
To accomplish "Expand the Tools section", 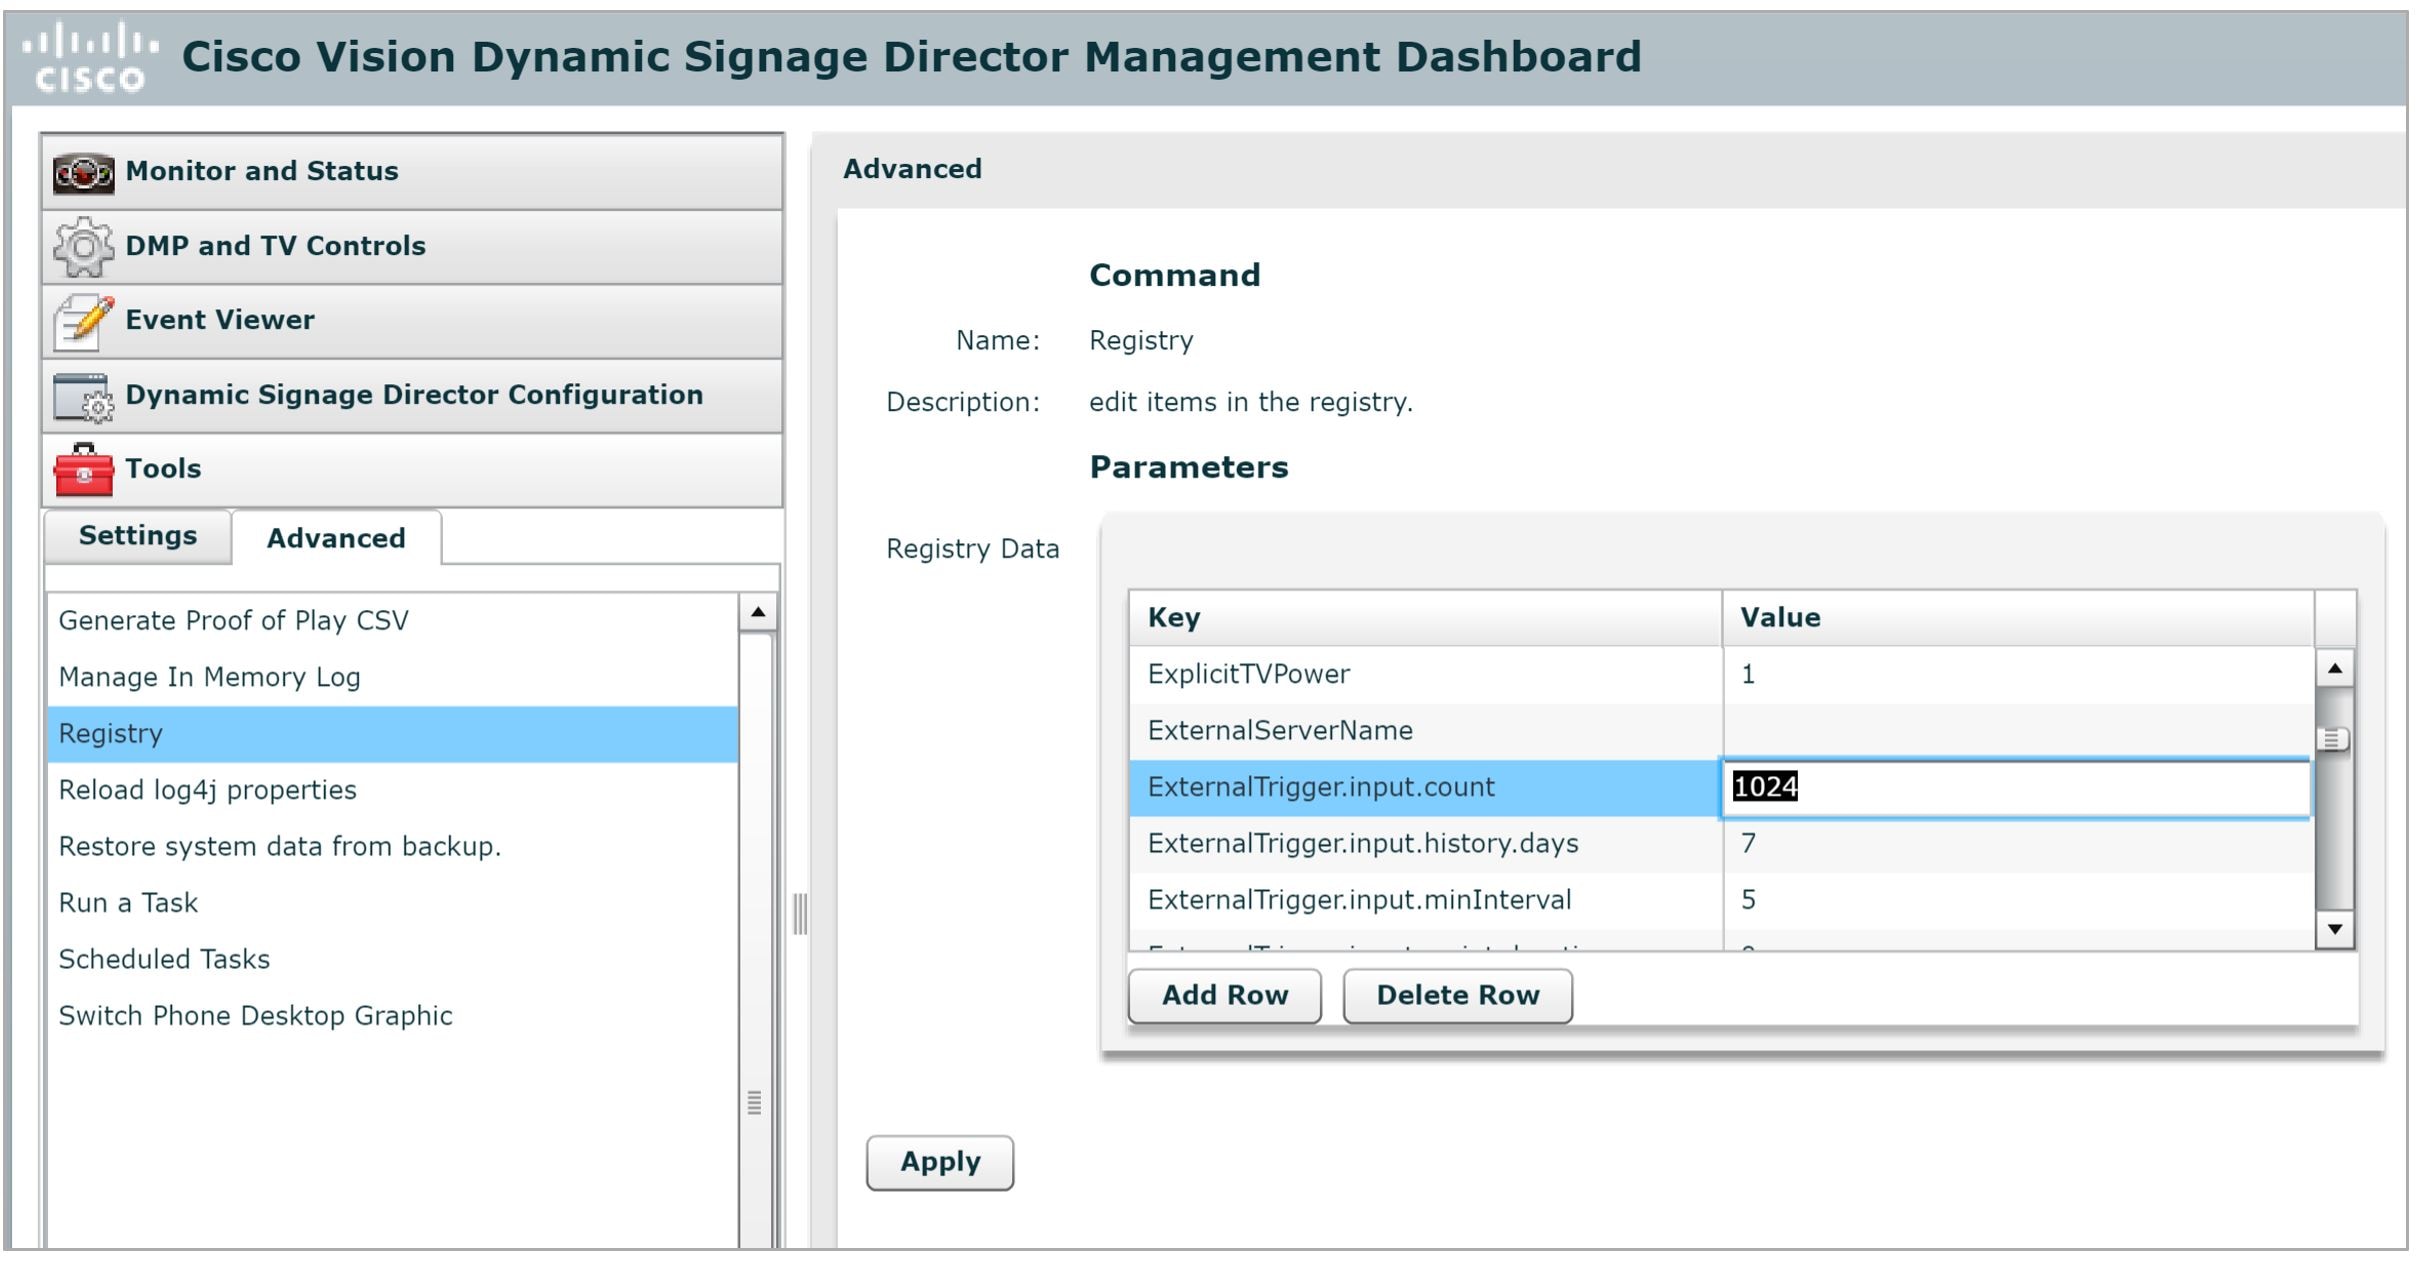I will (x=412, y=470).
